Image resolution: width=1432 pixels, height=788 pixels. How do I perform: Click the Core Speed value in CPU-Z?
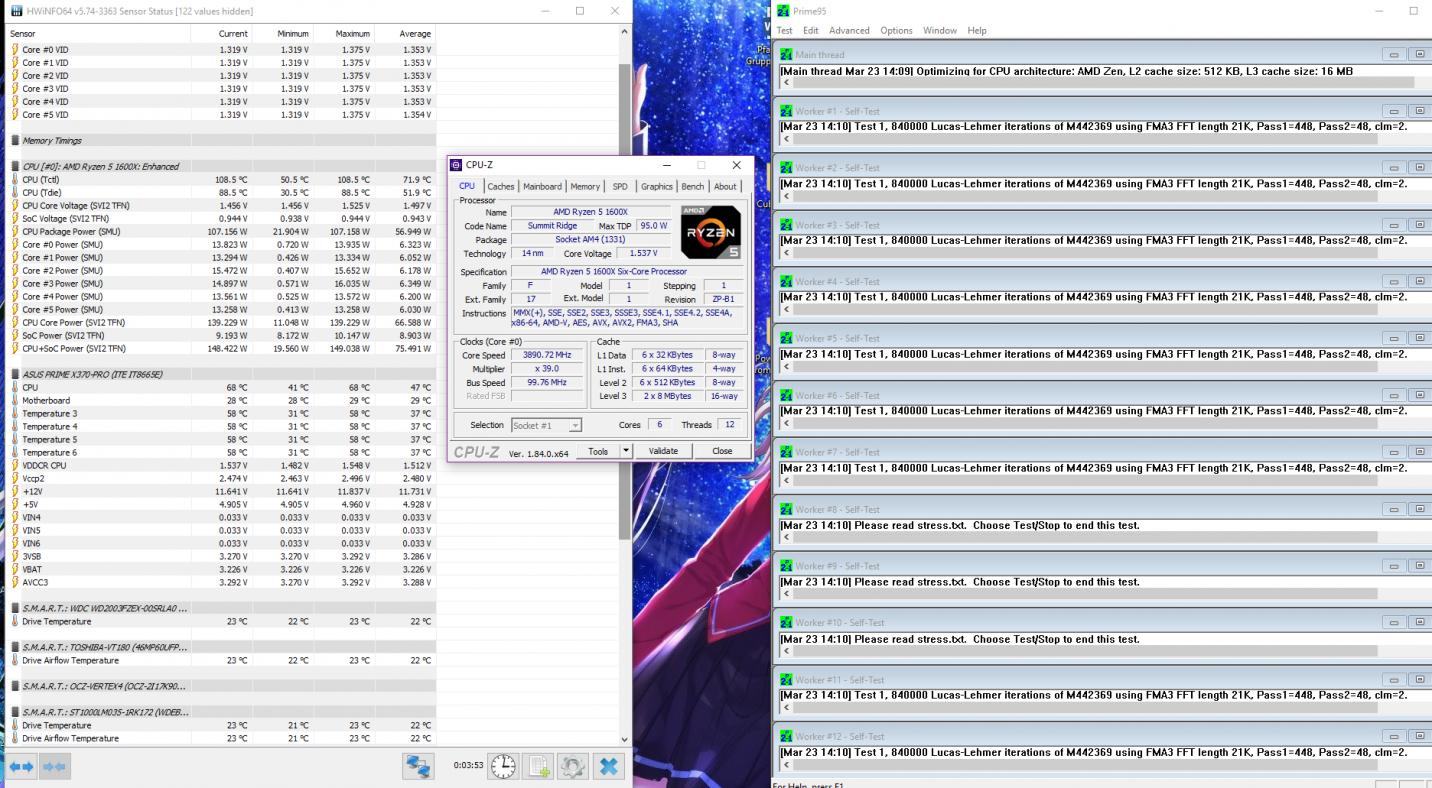point(547,355)
